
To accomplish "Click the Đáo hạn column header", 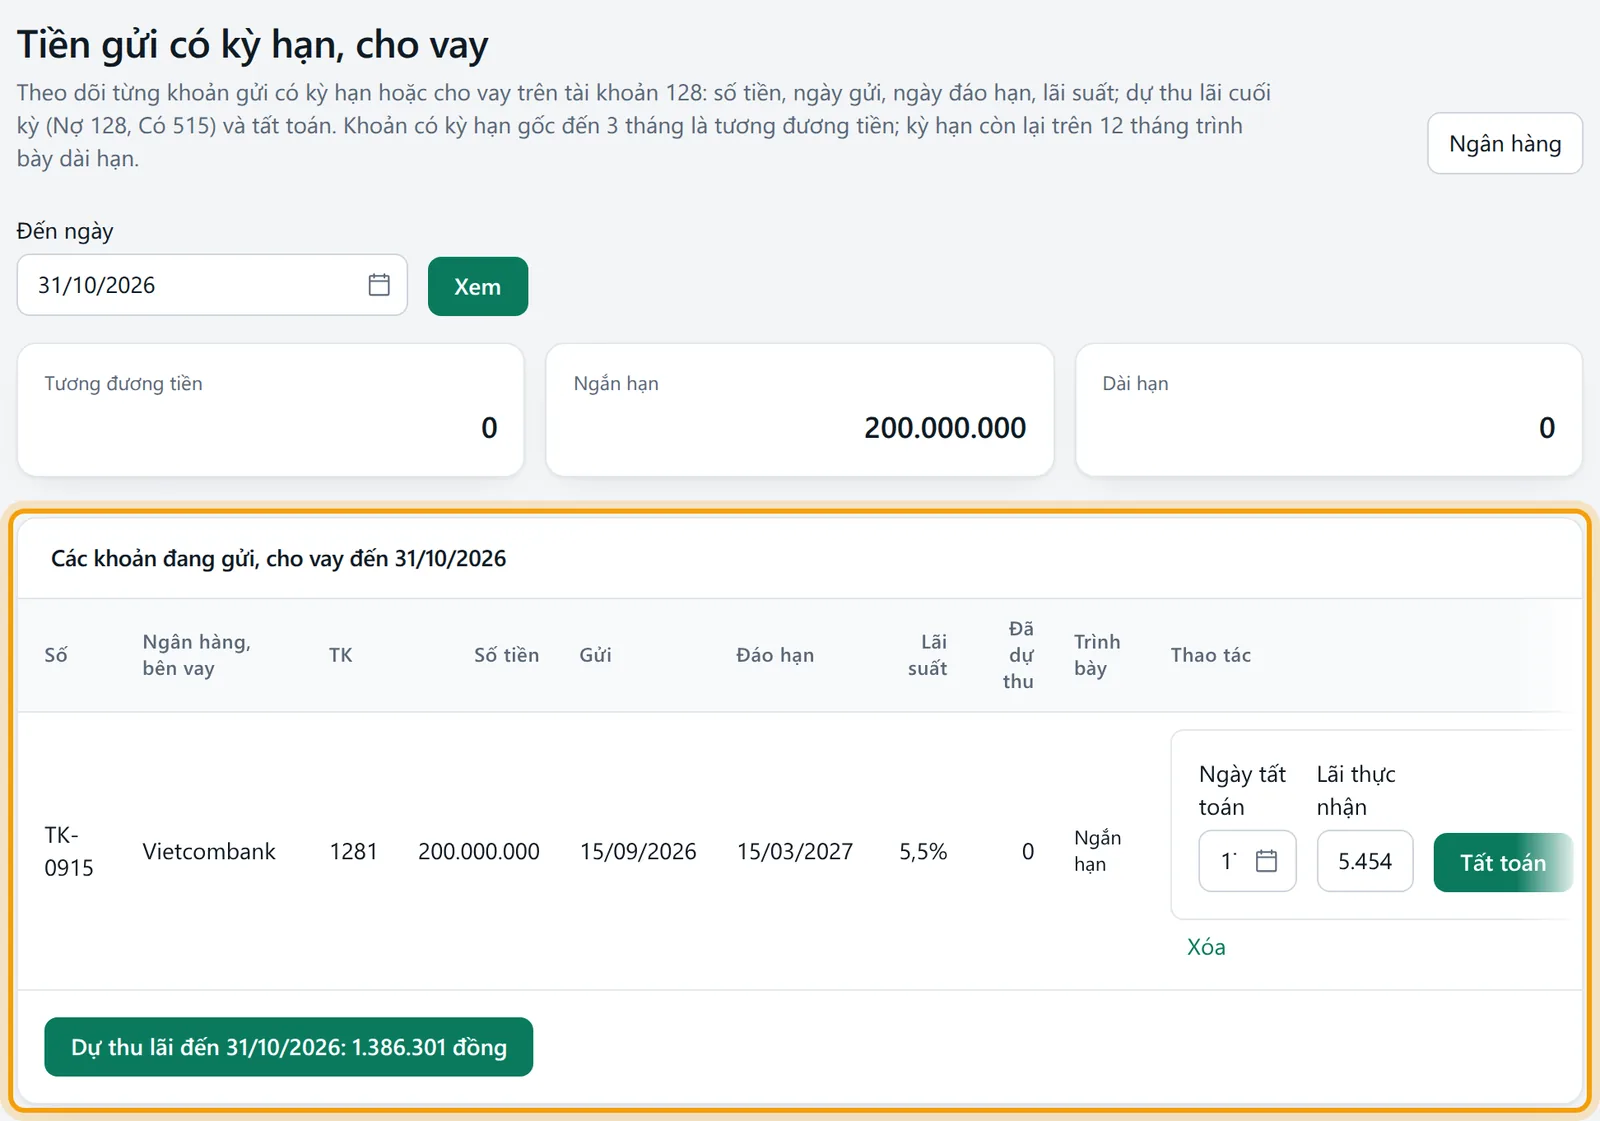I will 775,655.
